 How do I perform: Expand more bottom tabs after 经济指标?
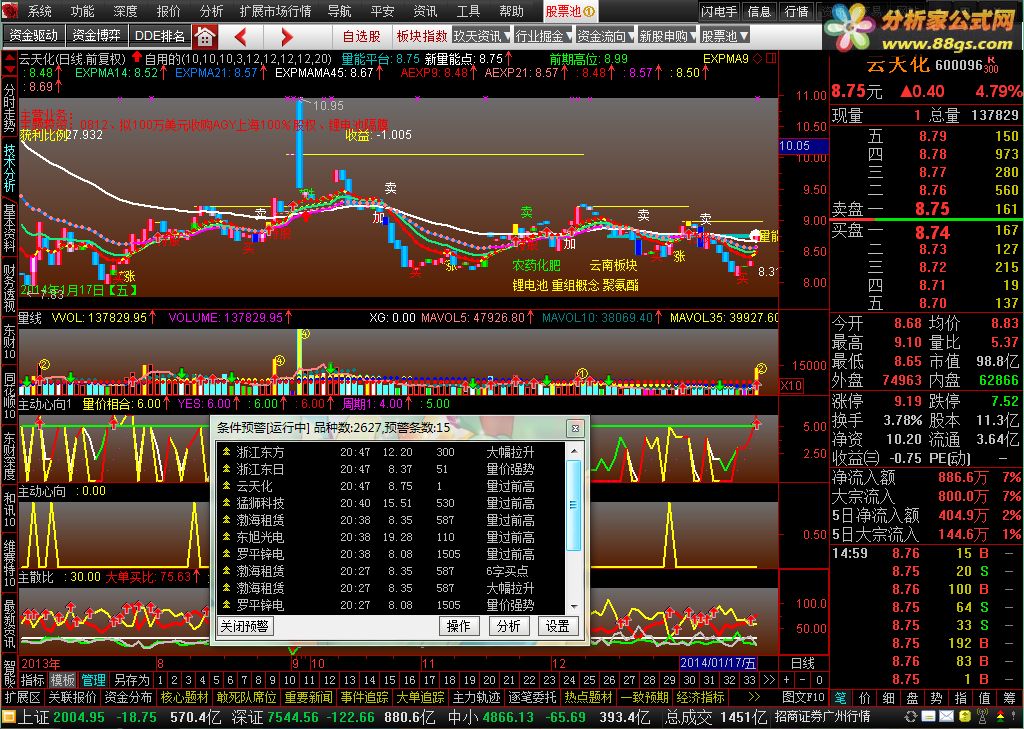(x=754, y=697)
